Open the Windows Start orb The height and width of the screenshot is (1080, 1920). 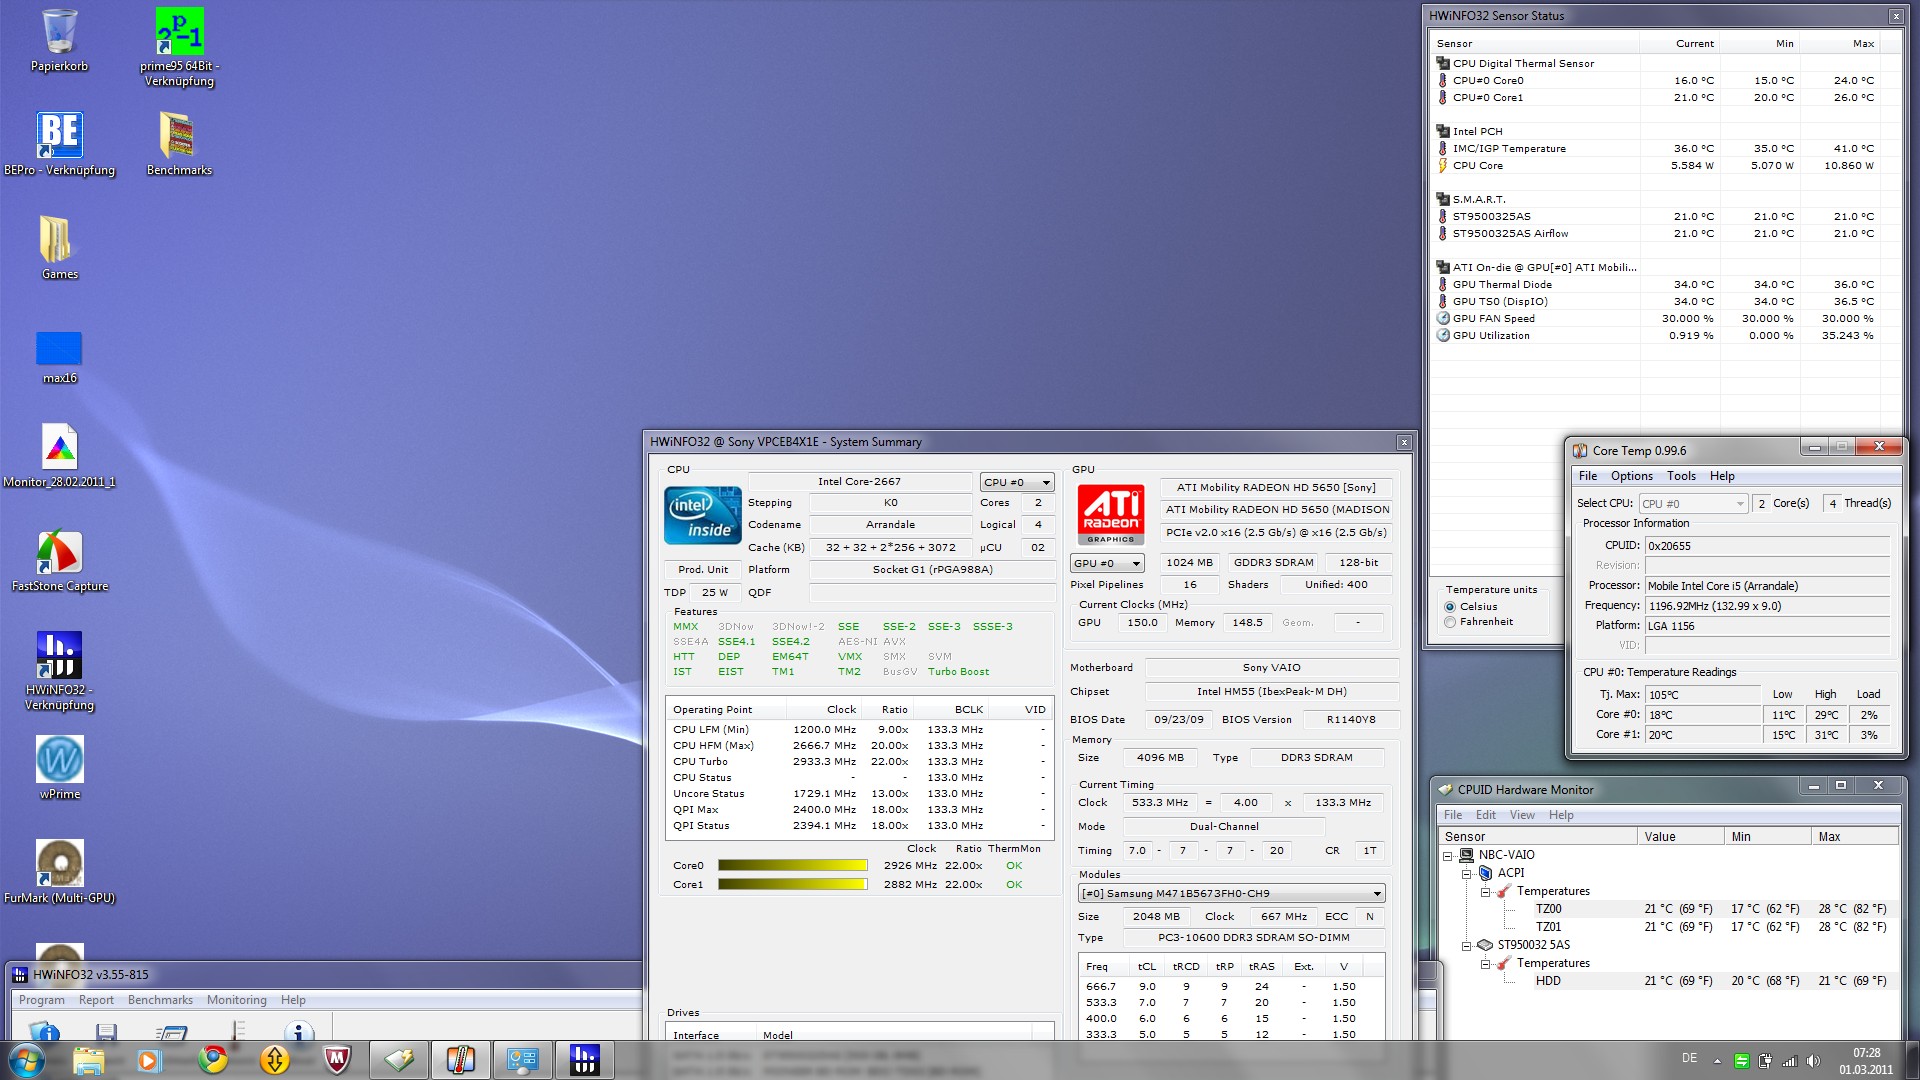coord(26,1060)
